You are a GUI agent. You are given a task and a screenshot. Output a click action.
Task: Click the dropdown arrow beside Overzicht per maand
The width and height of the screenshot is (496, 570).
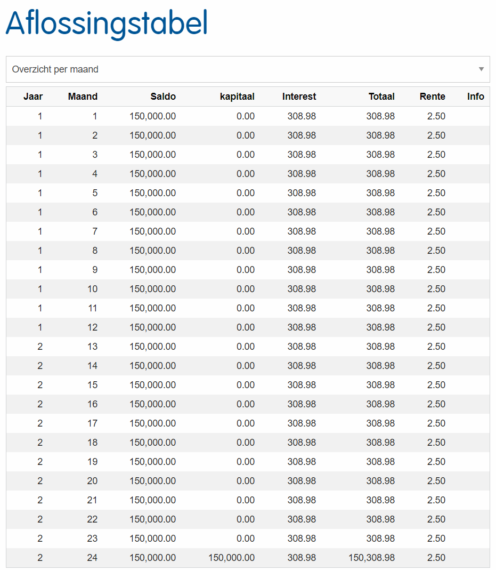point(481,69)
